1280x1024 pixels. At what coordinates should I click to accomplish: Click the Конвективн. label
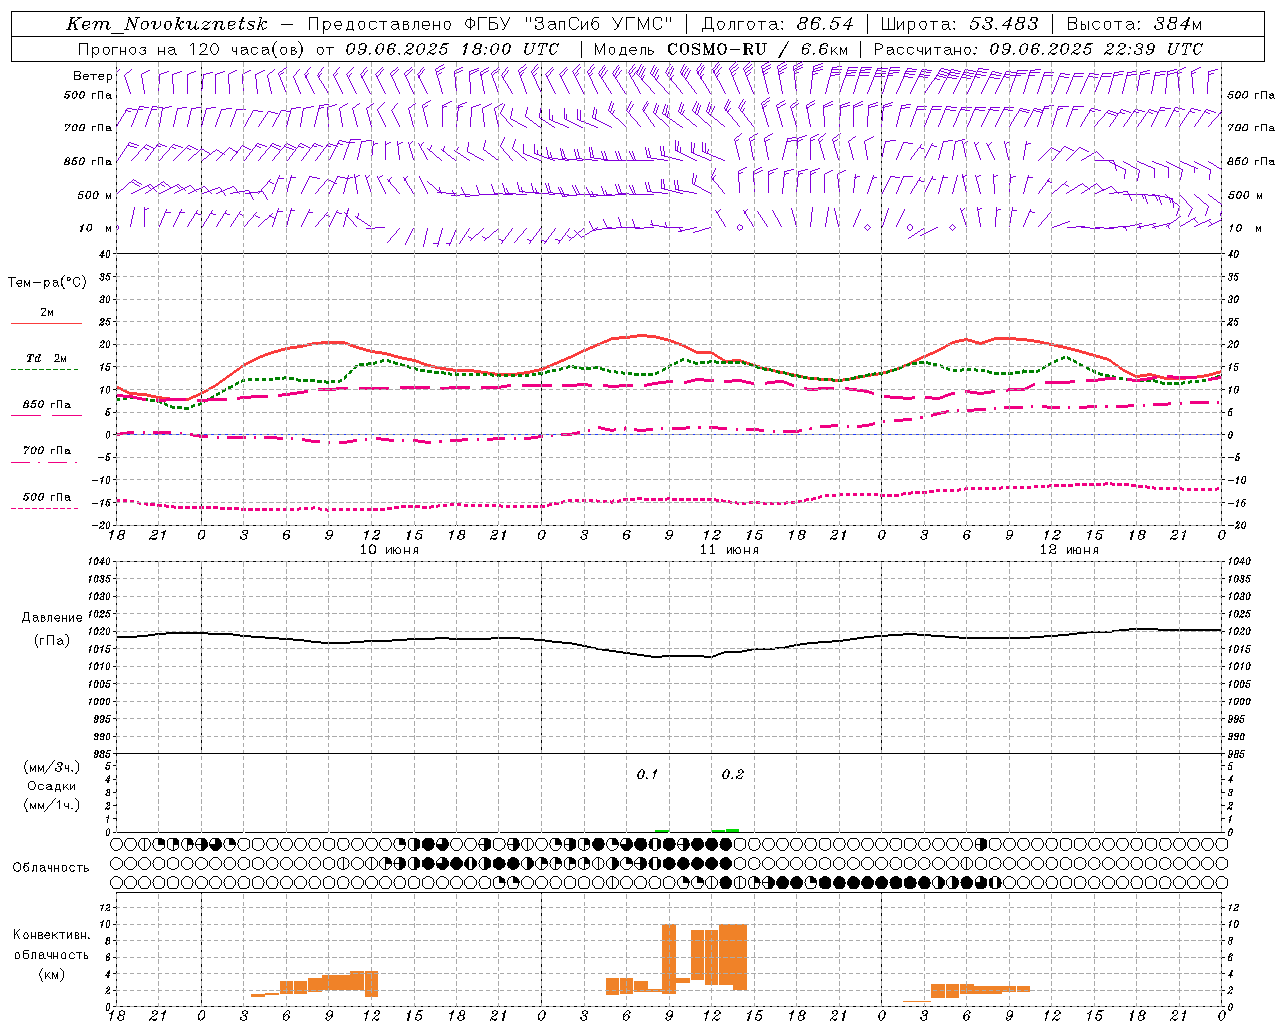[x=51, y=935]
